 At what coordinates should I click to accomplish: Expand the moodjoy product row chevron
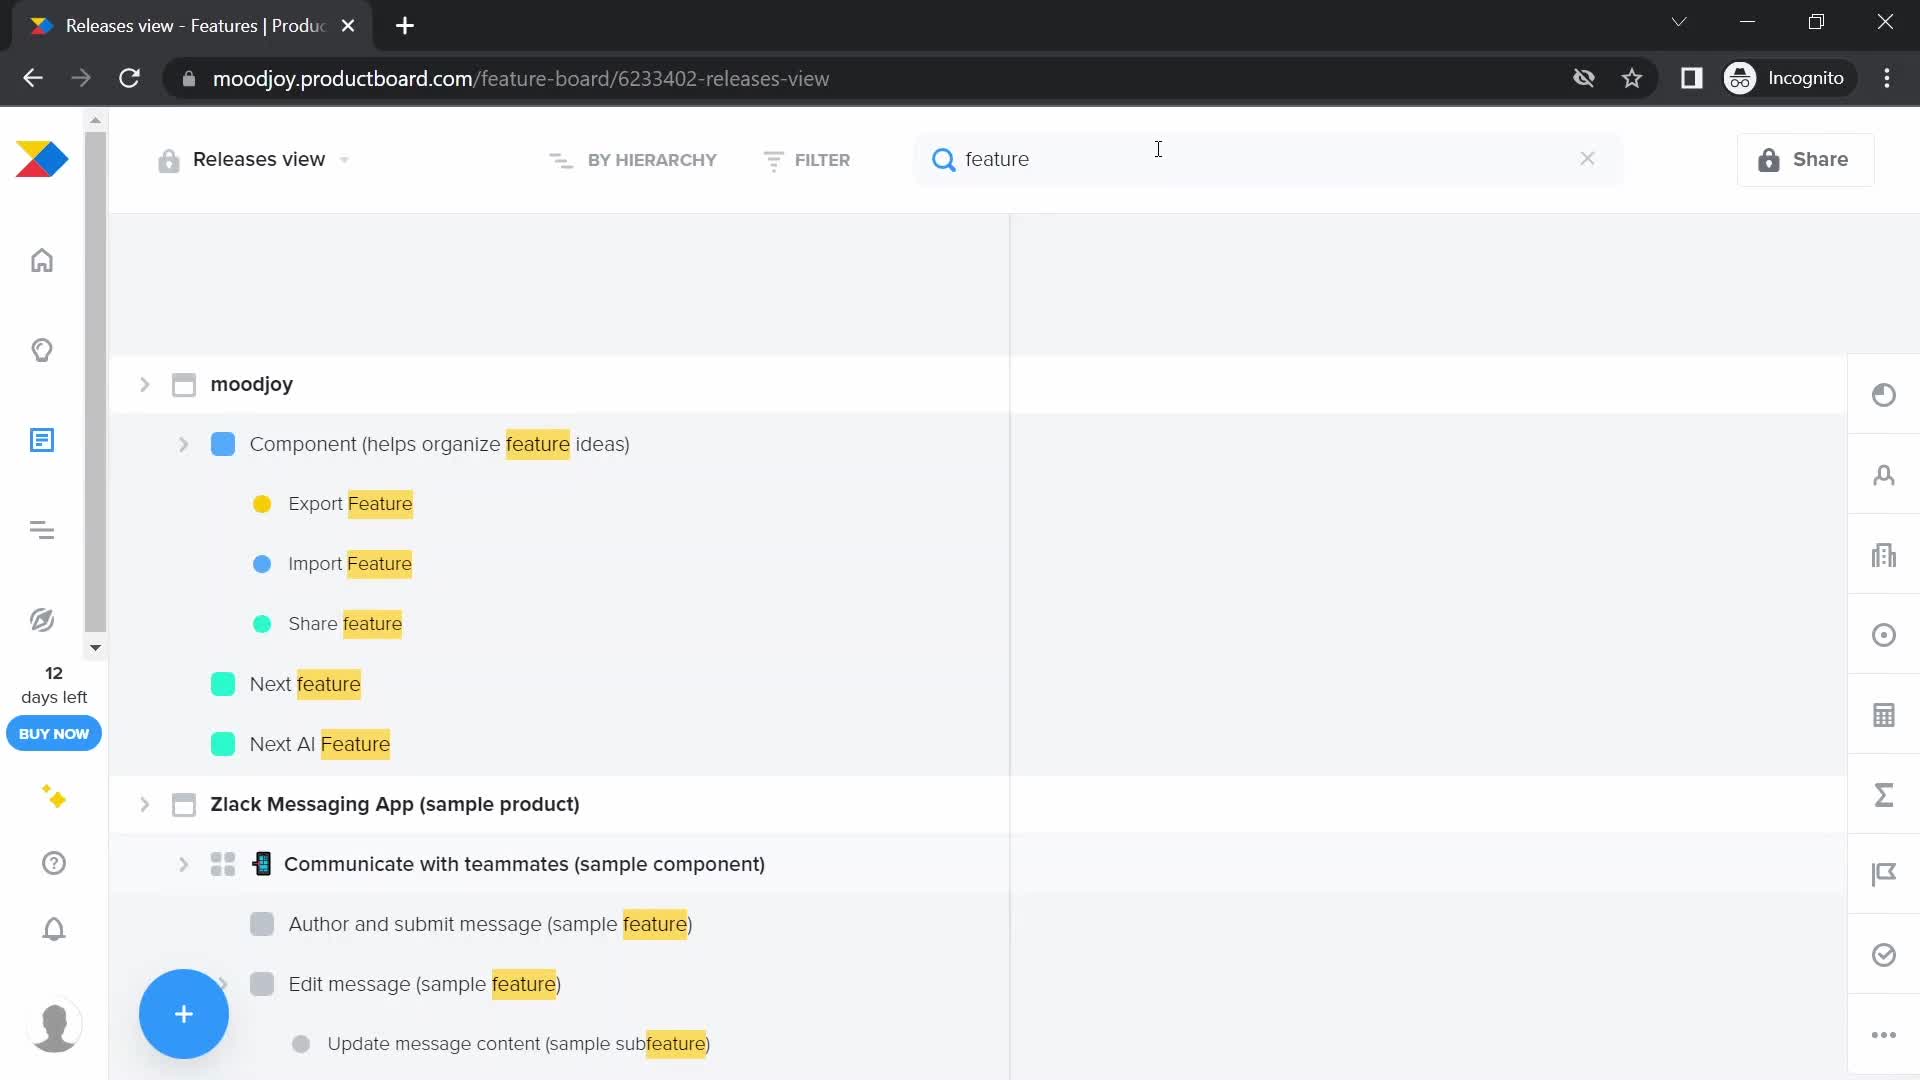(144, 384)
